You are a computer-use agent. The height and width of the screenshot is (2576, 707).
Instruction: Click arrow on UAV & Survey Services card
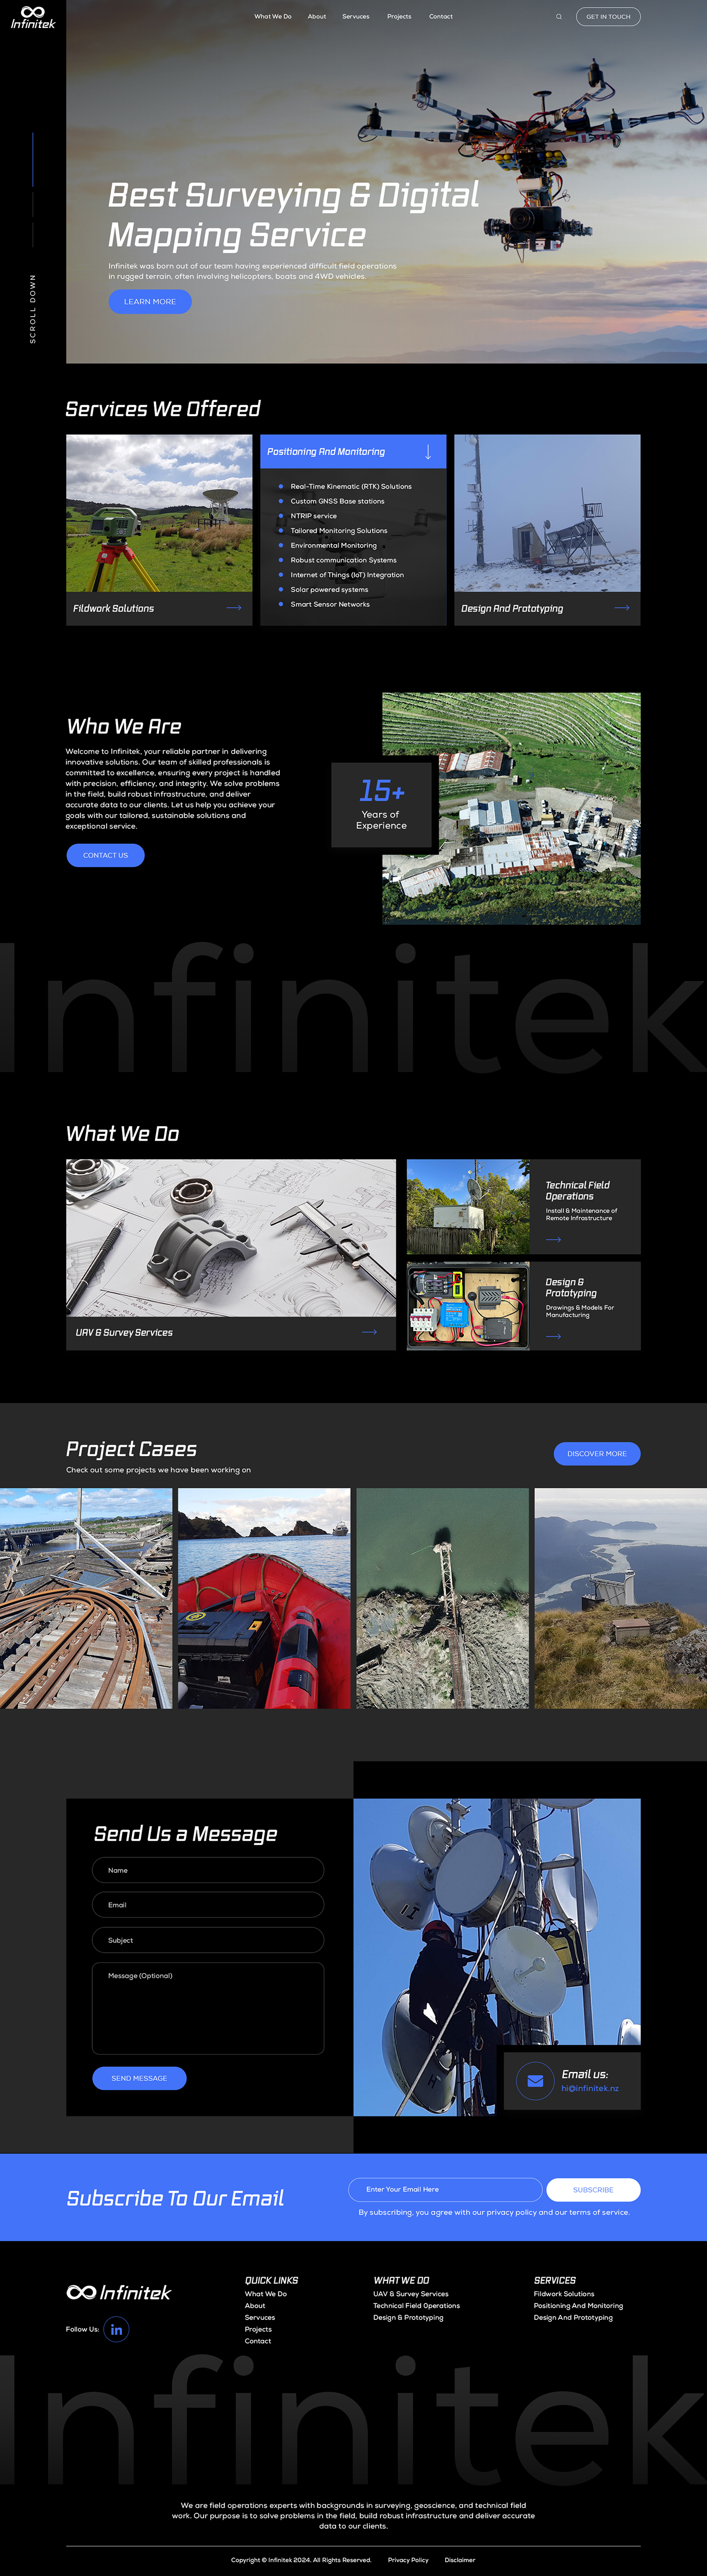pos(369,1332)
